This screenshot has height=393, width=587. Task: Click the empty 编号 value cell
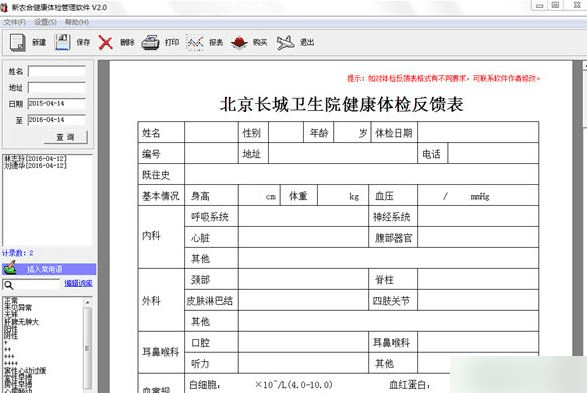(211, 153)
